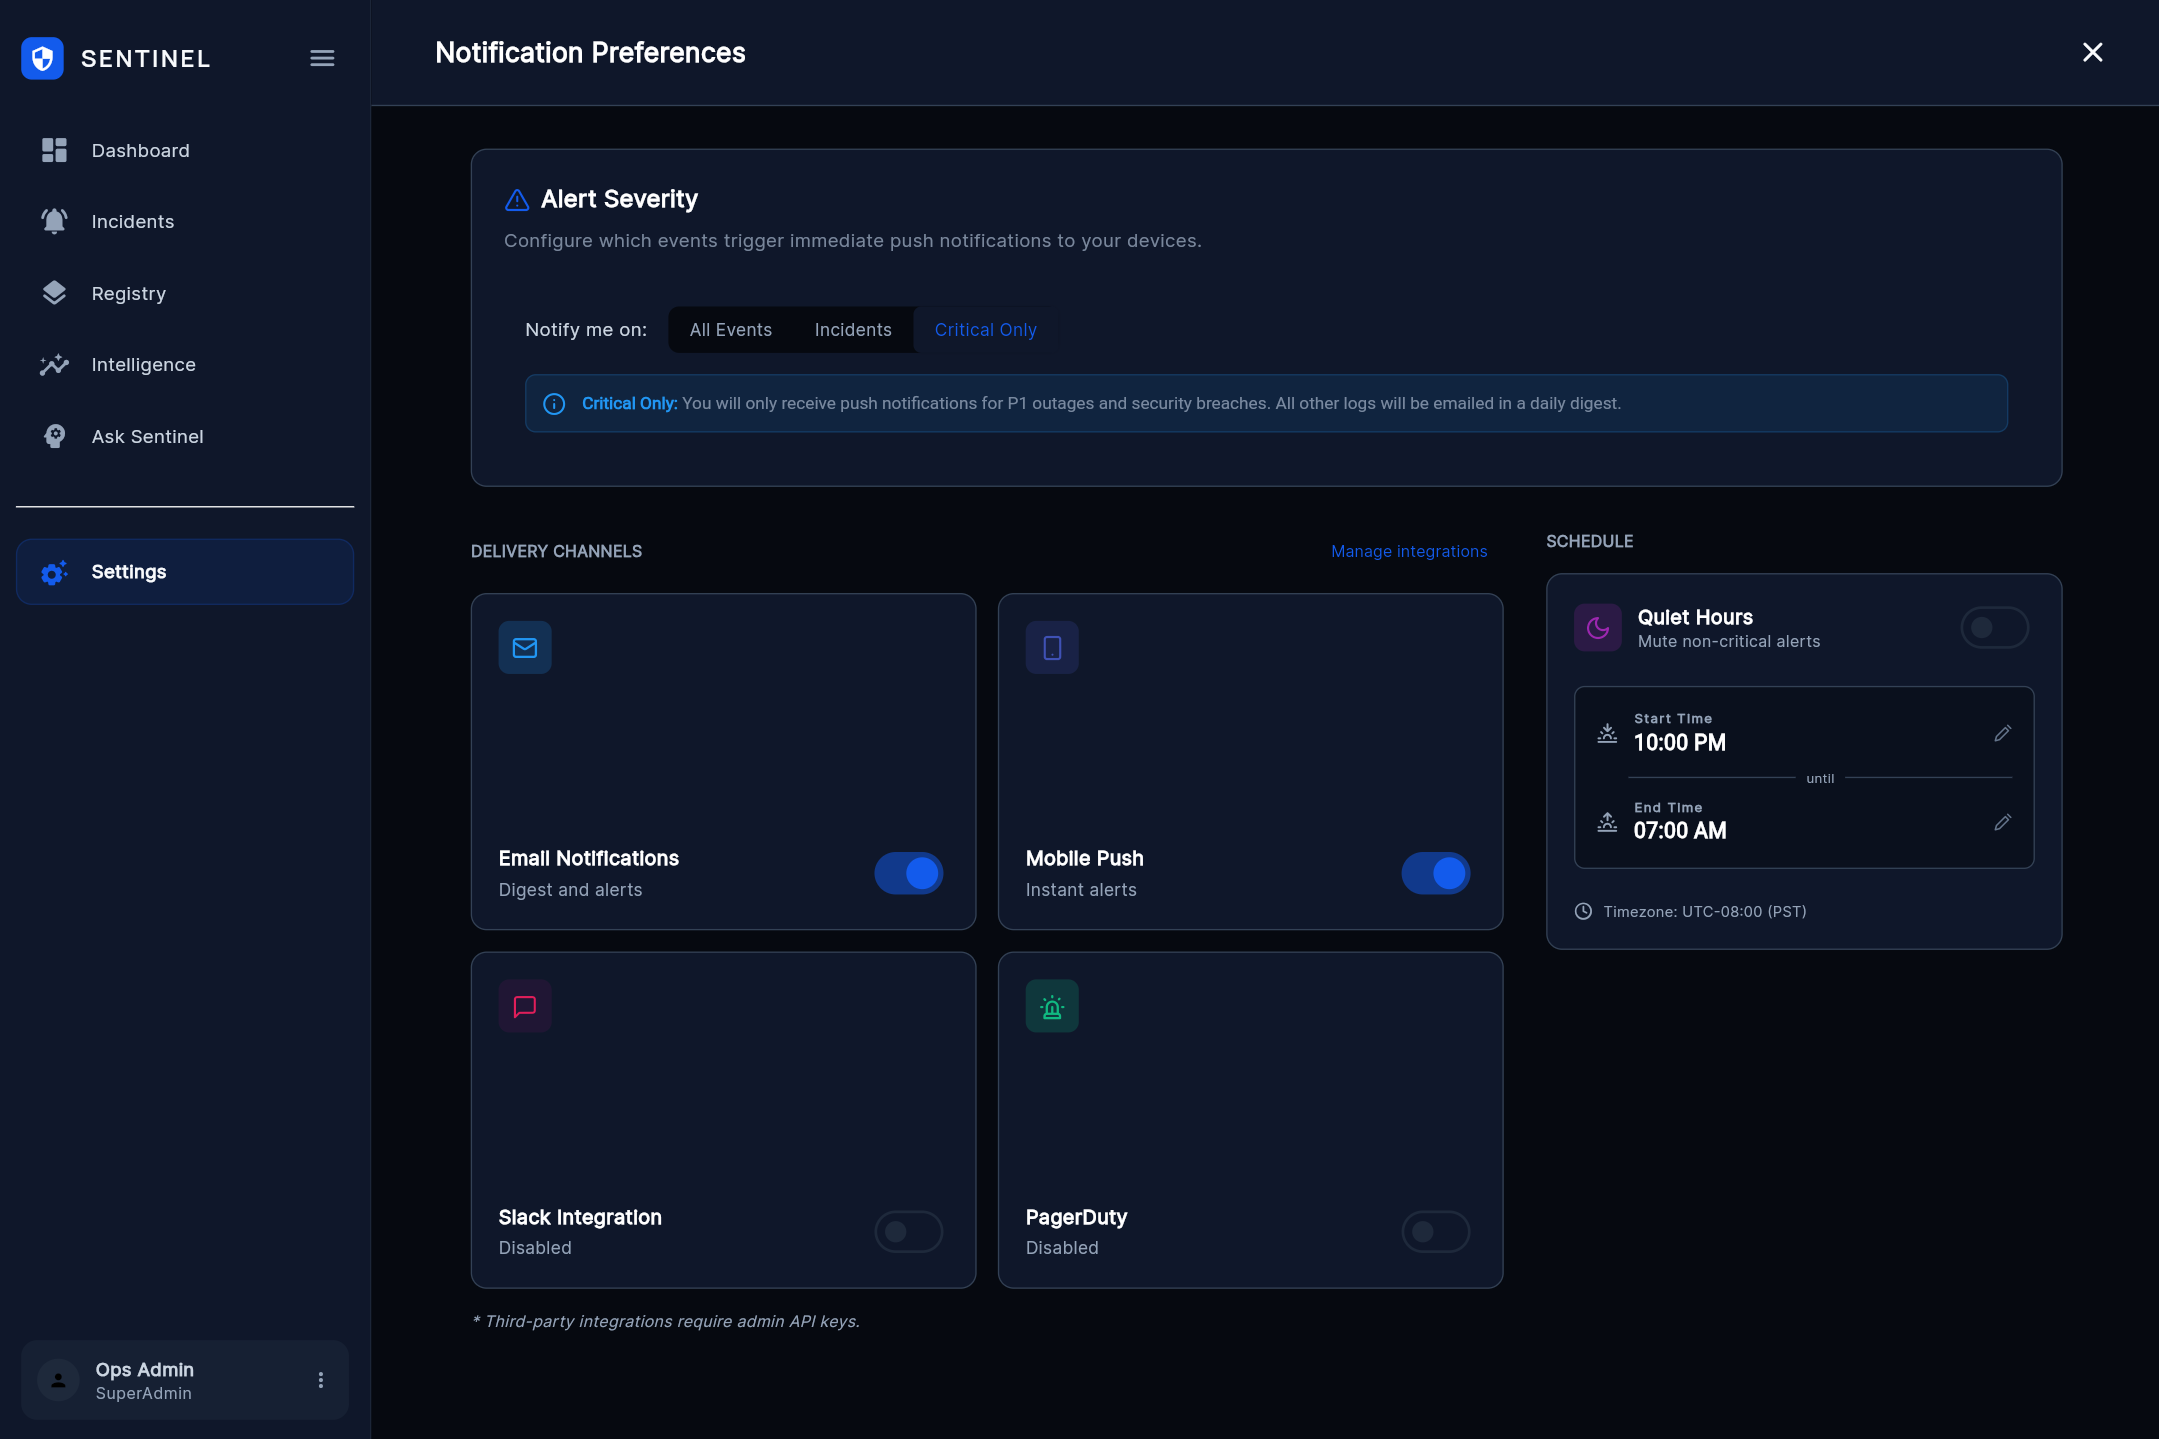Open Incidents from the sidebar

pos(132,221)
